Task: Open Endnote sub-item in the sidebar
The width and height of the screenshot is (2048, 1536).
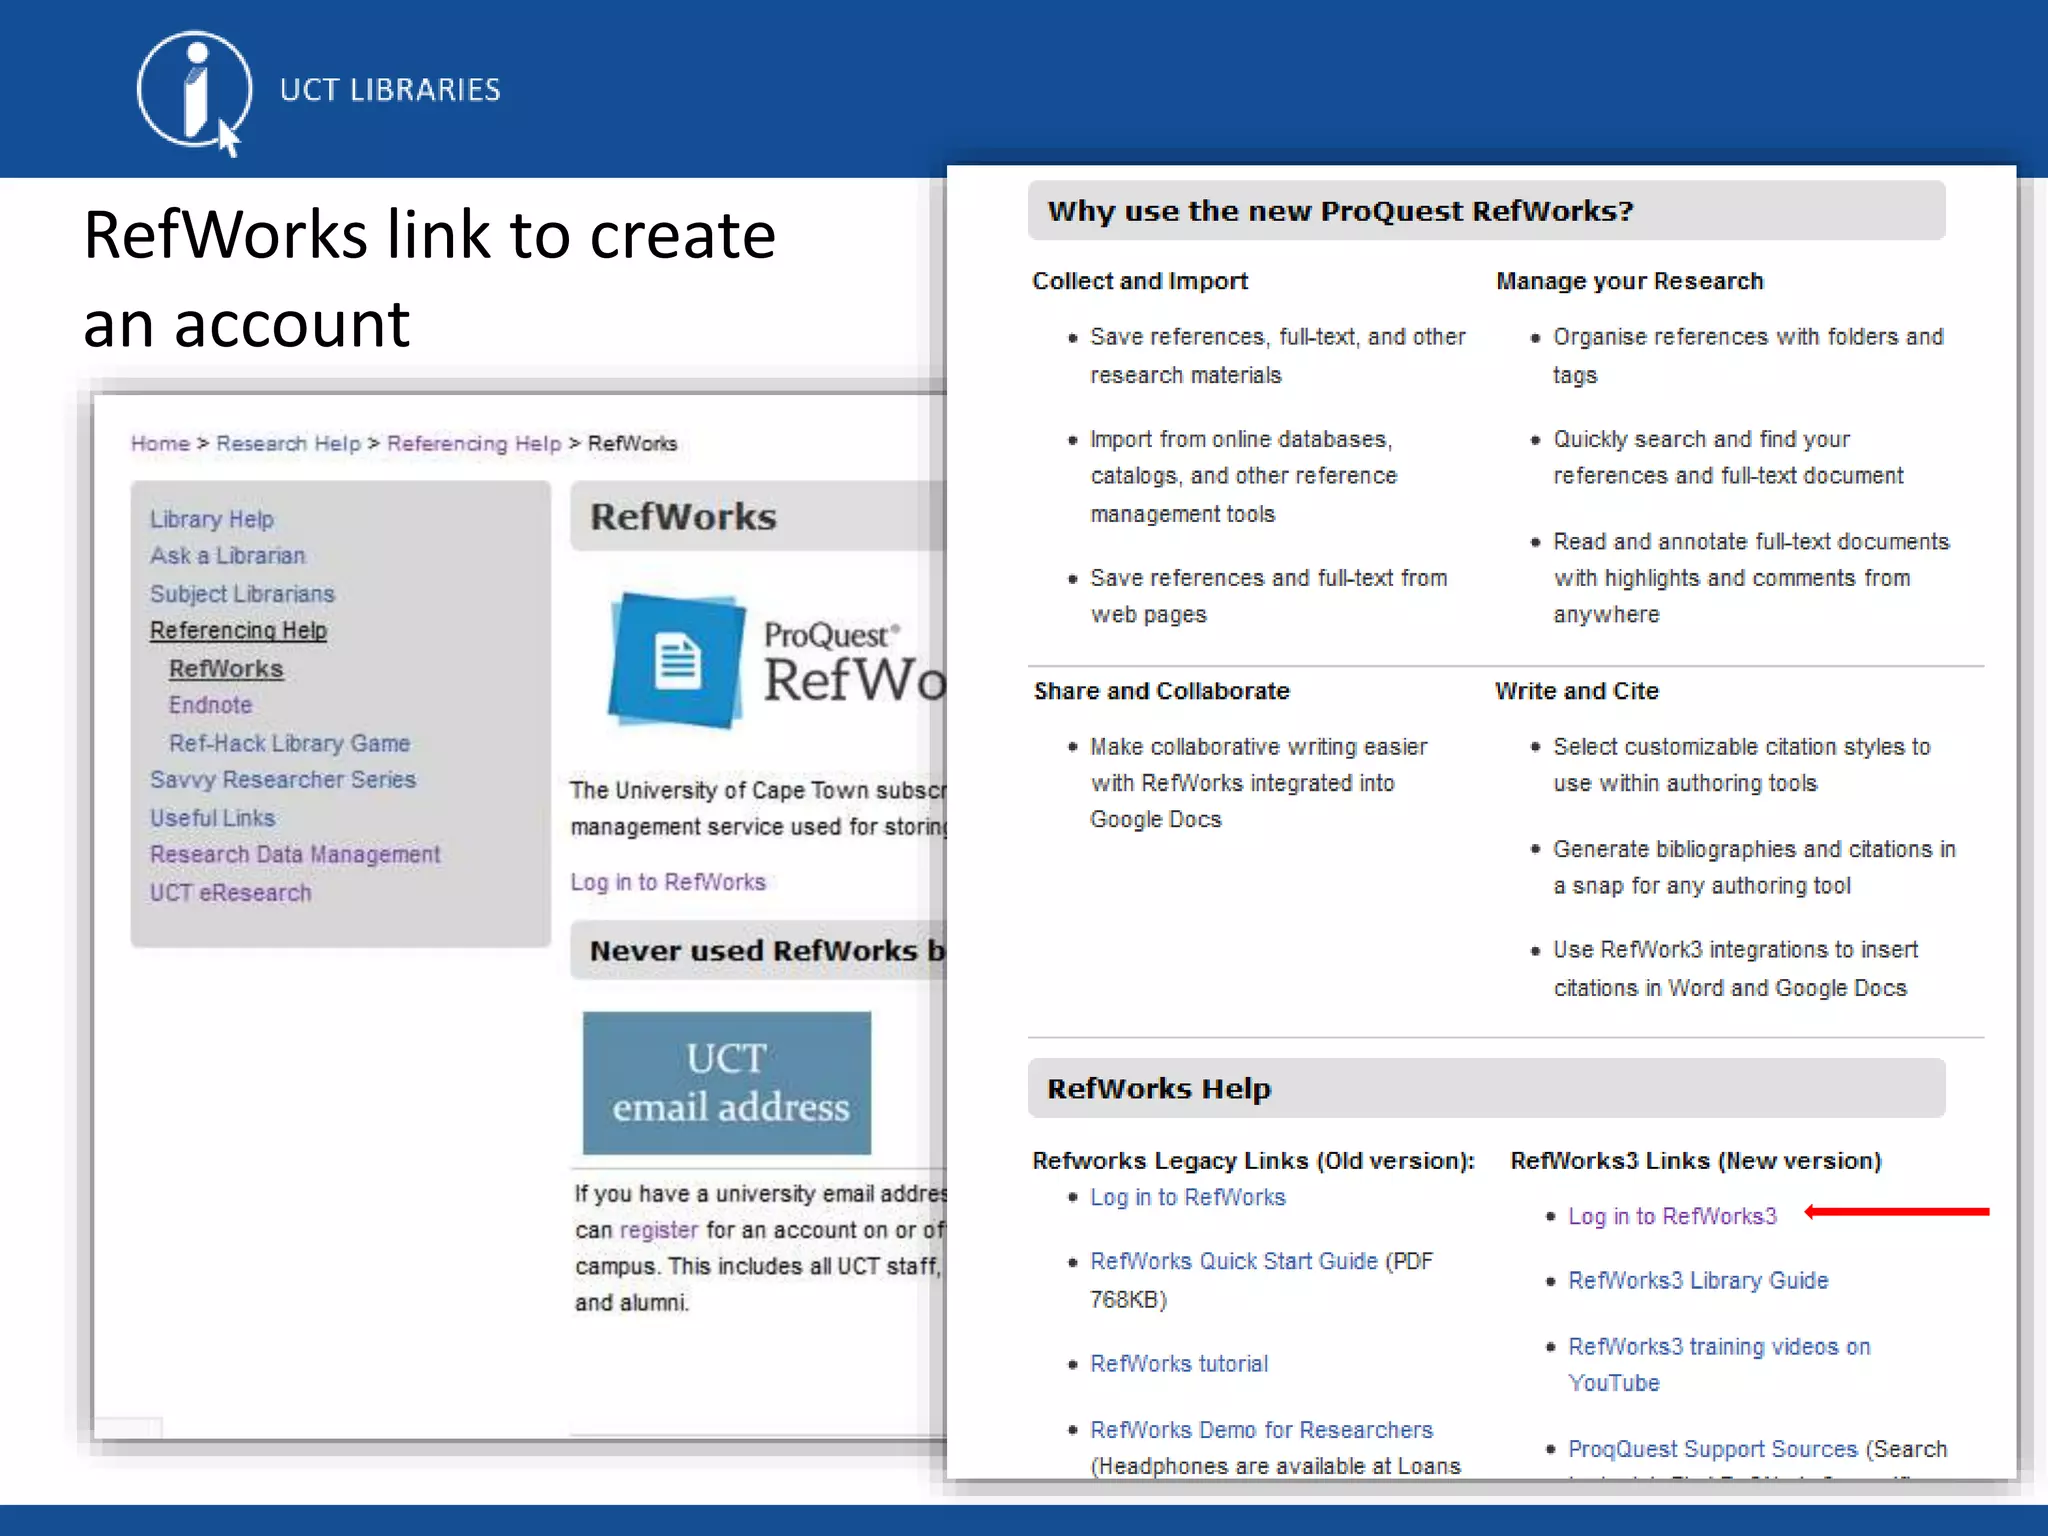Action: [x=210, y=705]
